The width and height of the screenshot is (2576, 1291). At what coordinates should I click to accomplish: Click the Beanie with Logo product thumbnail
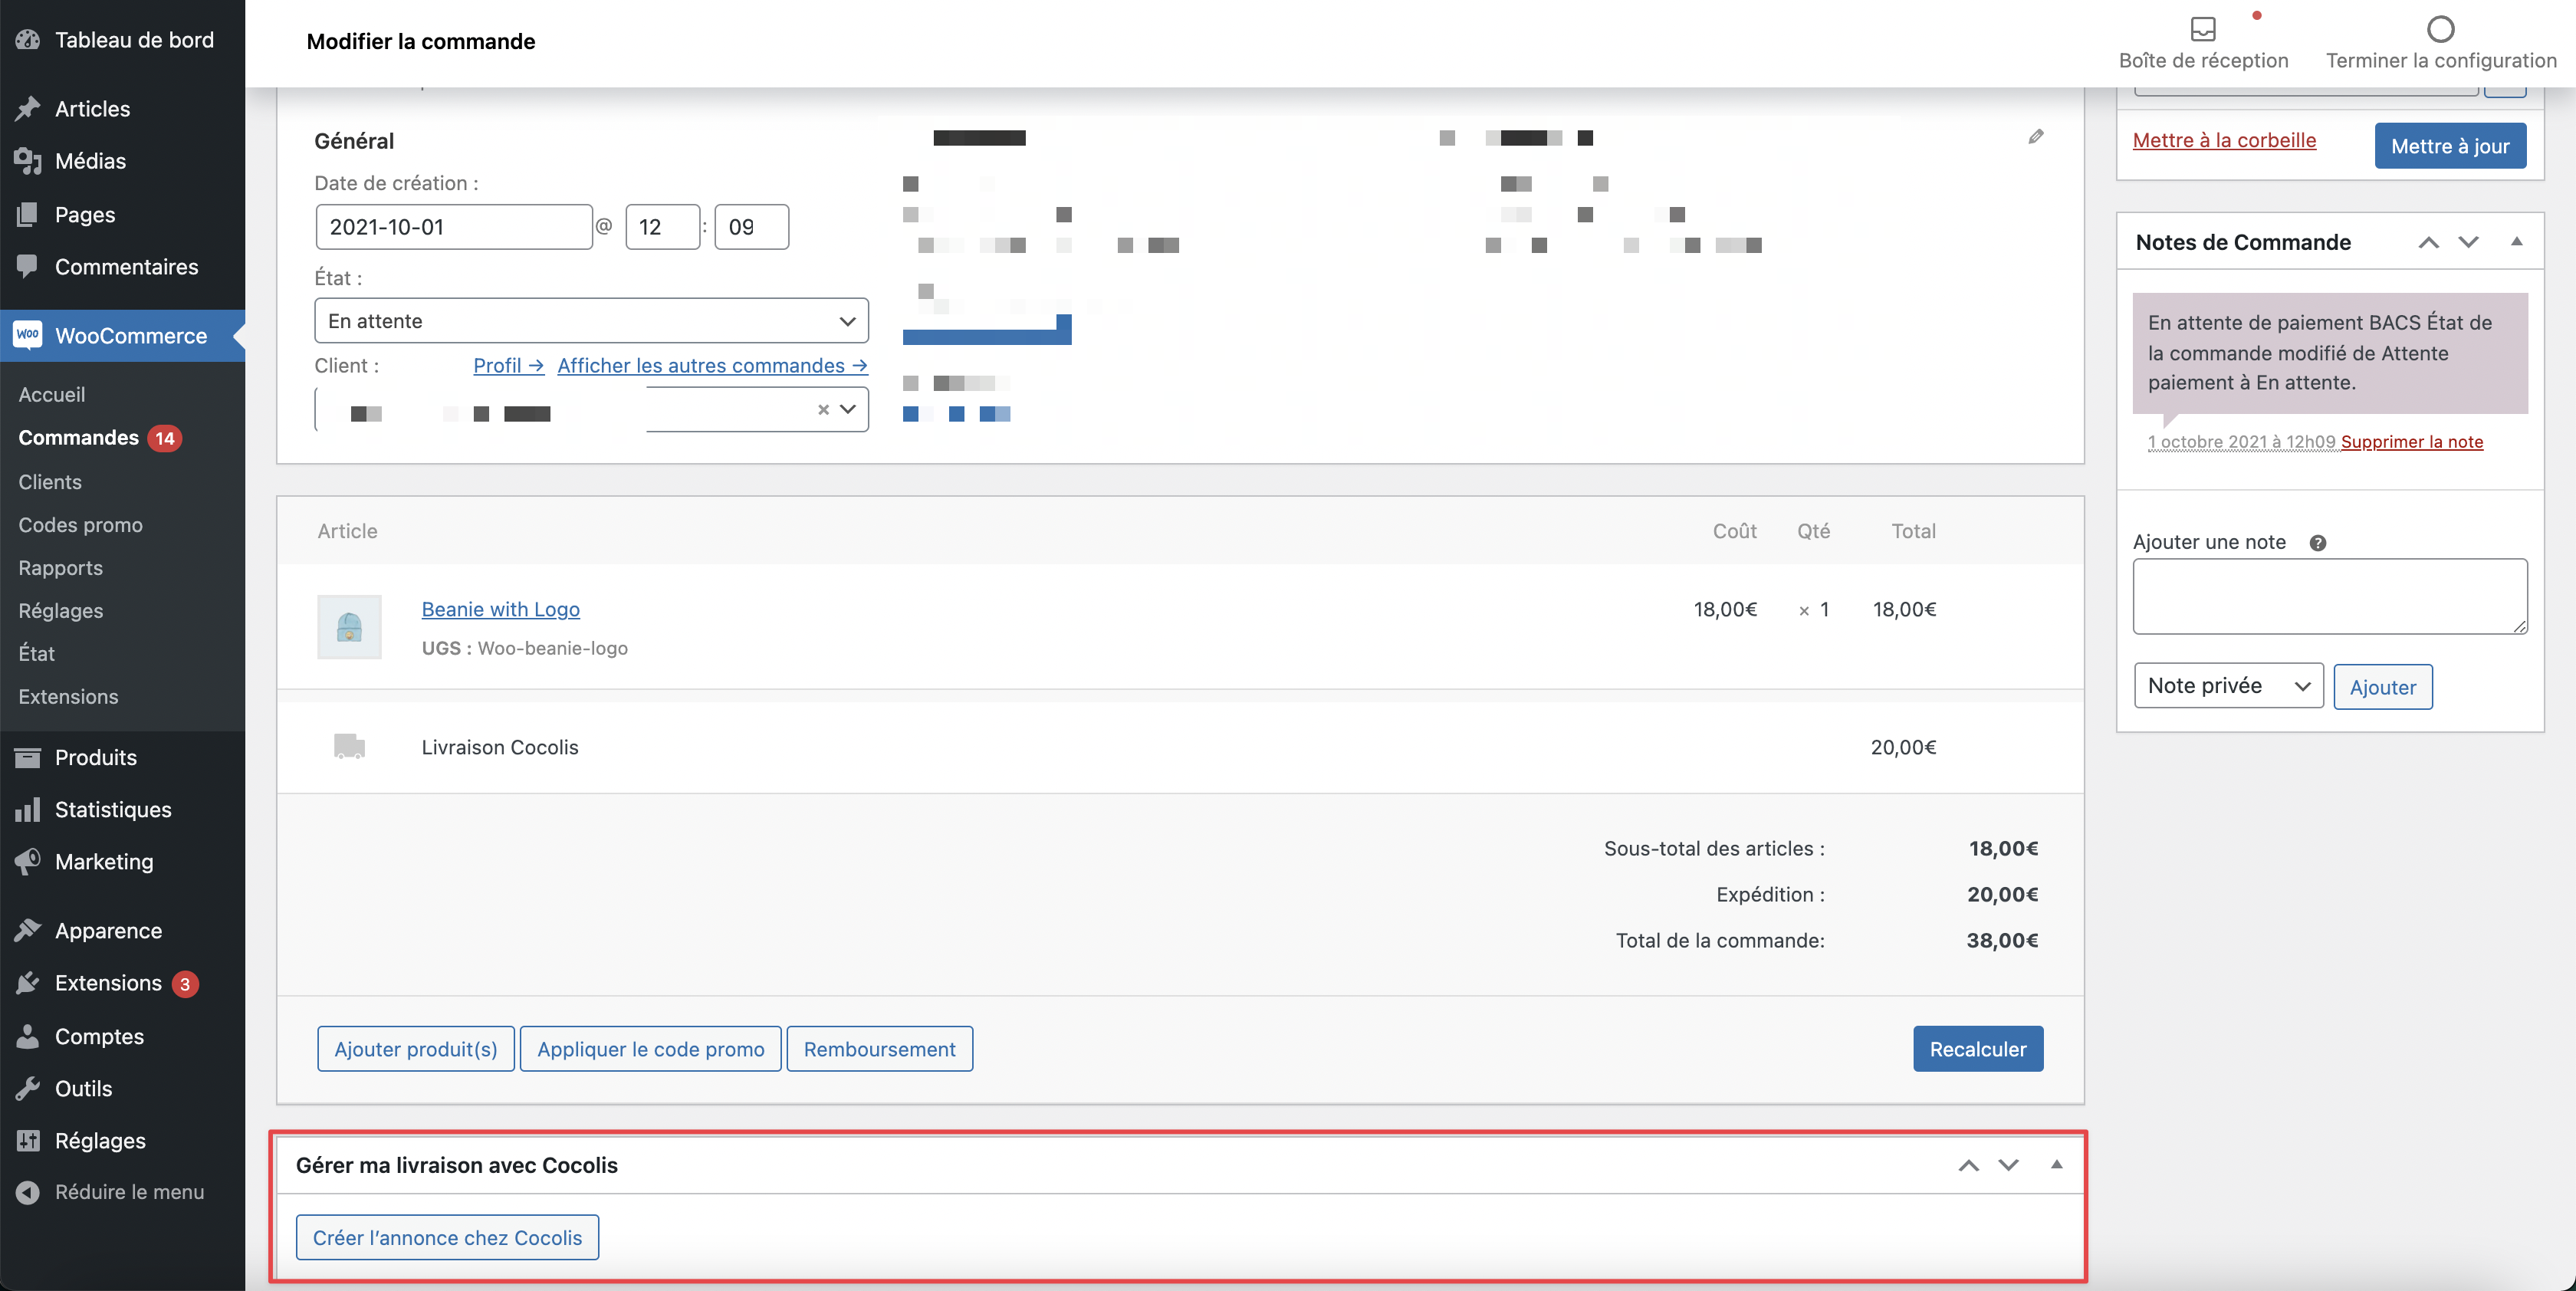click(x=349, y=627)
